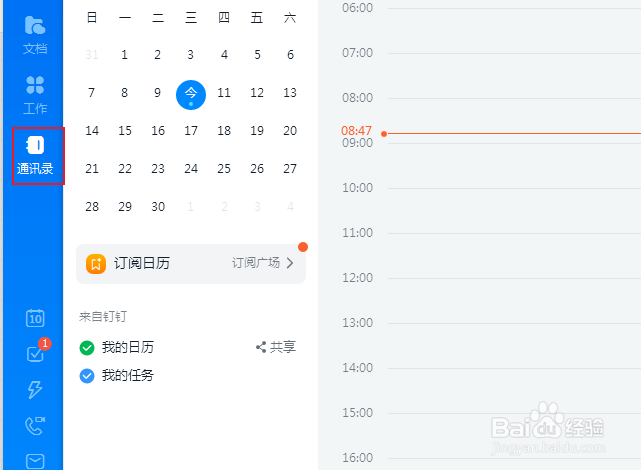This screenshot has width=641, height=470.
Task: Click the lightning bolt sidebar icon
Action: 35,390
